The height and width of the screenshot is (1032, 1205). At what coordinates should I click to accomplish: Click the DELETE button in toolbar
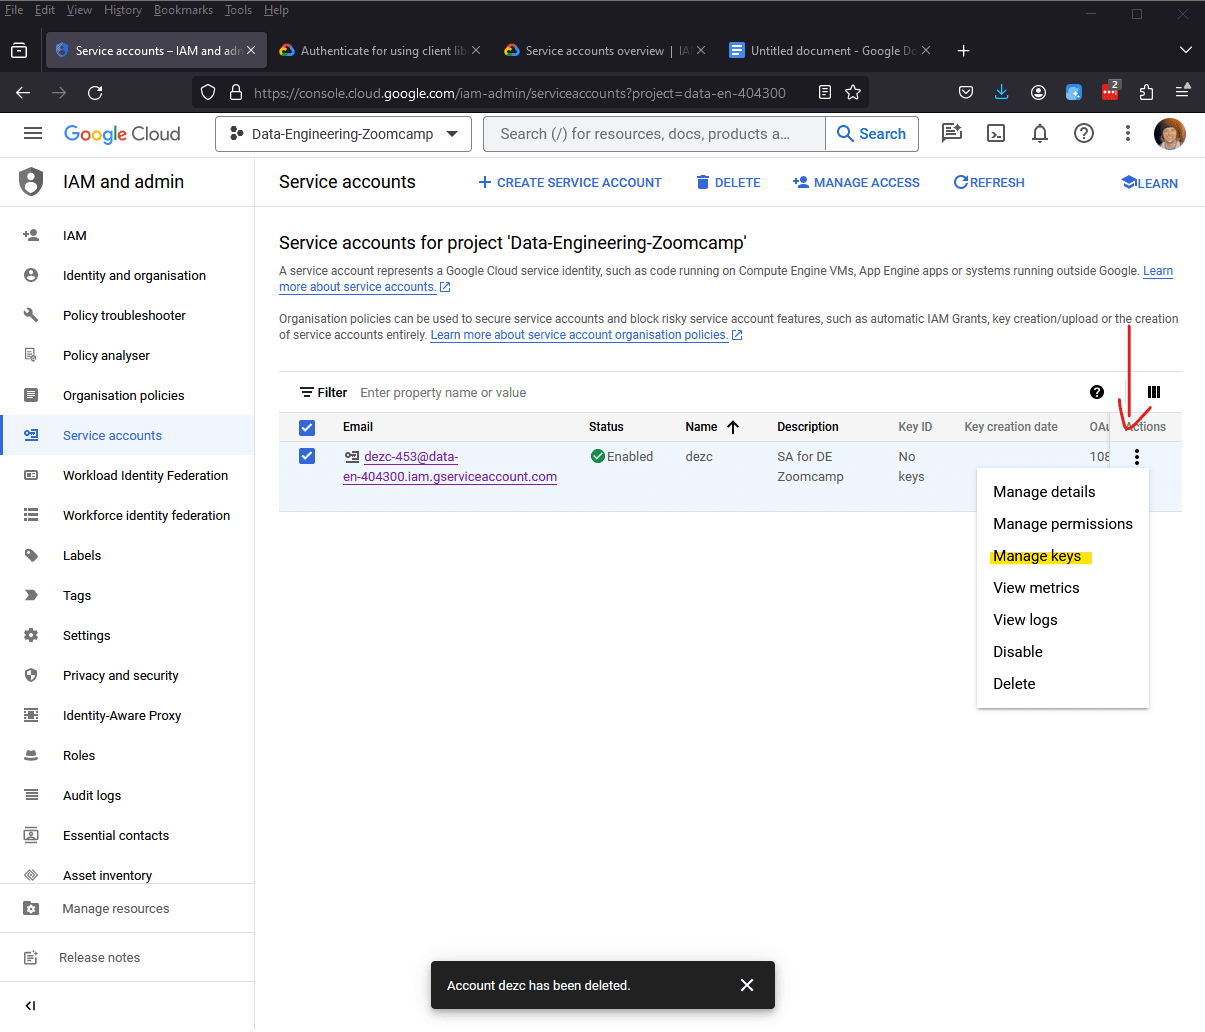pos(728,182)
